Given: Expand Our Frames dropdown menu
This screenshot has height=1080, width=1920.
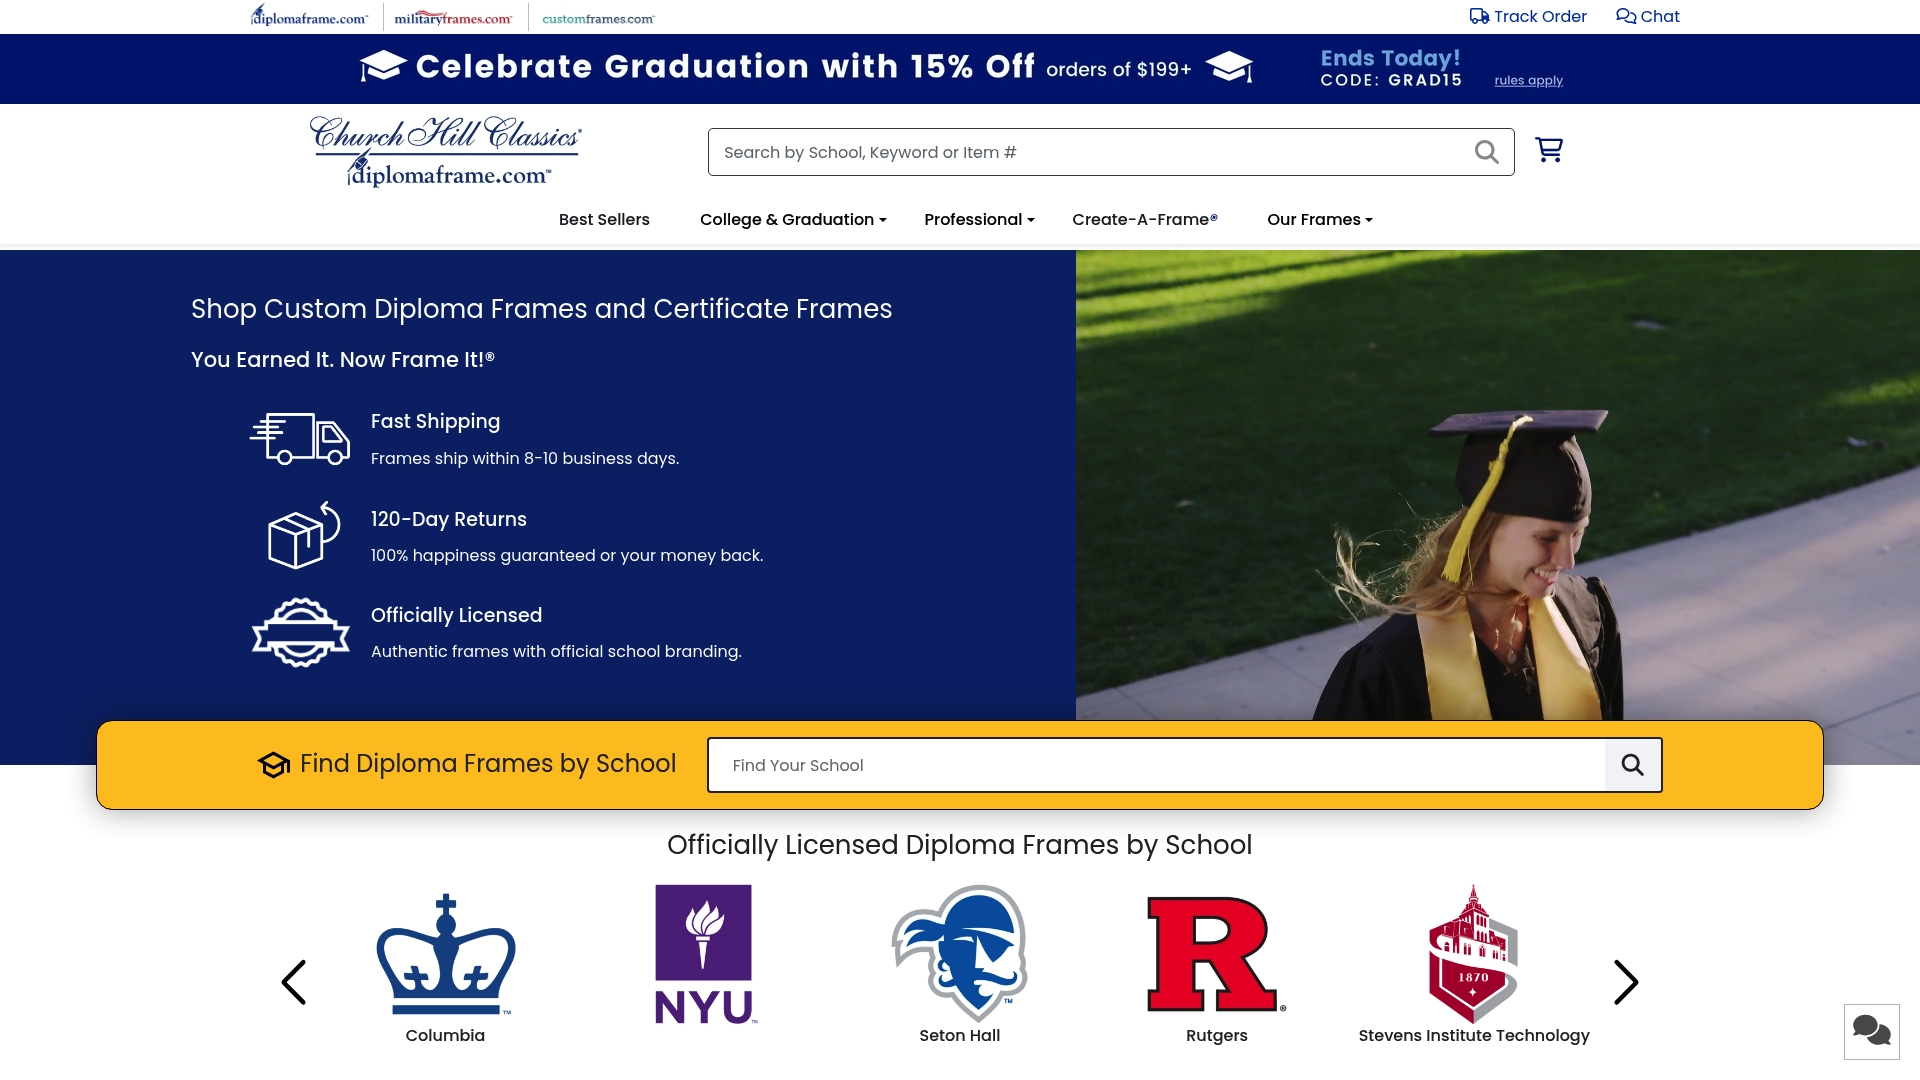Looking at the screenshot, I should pos(1320,220).
